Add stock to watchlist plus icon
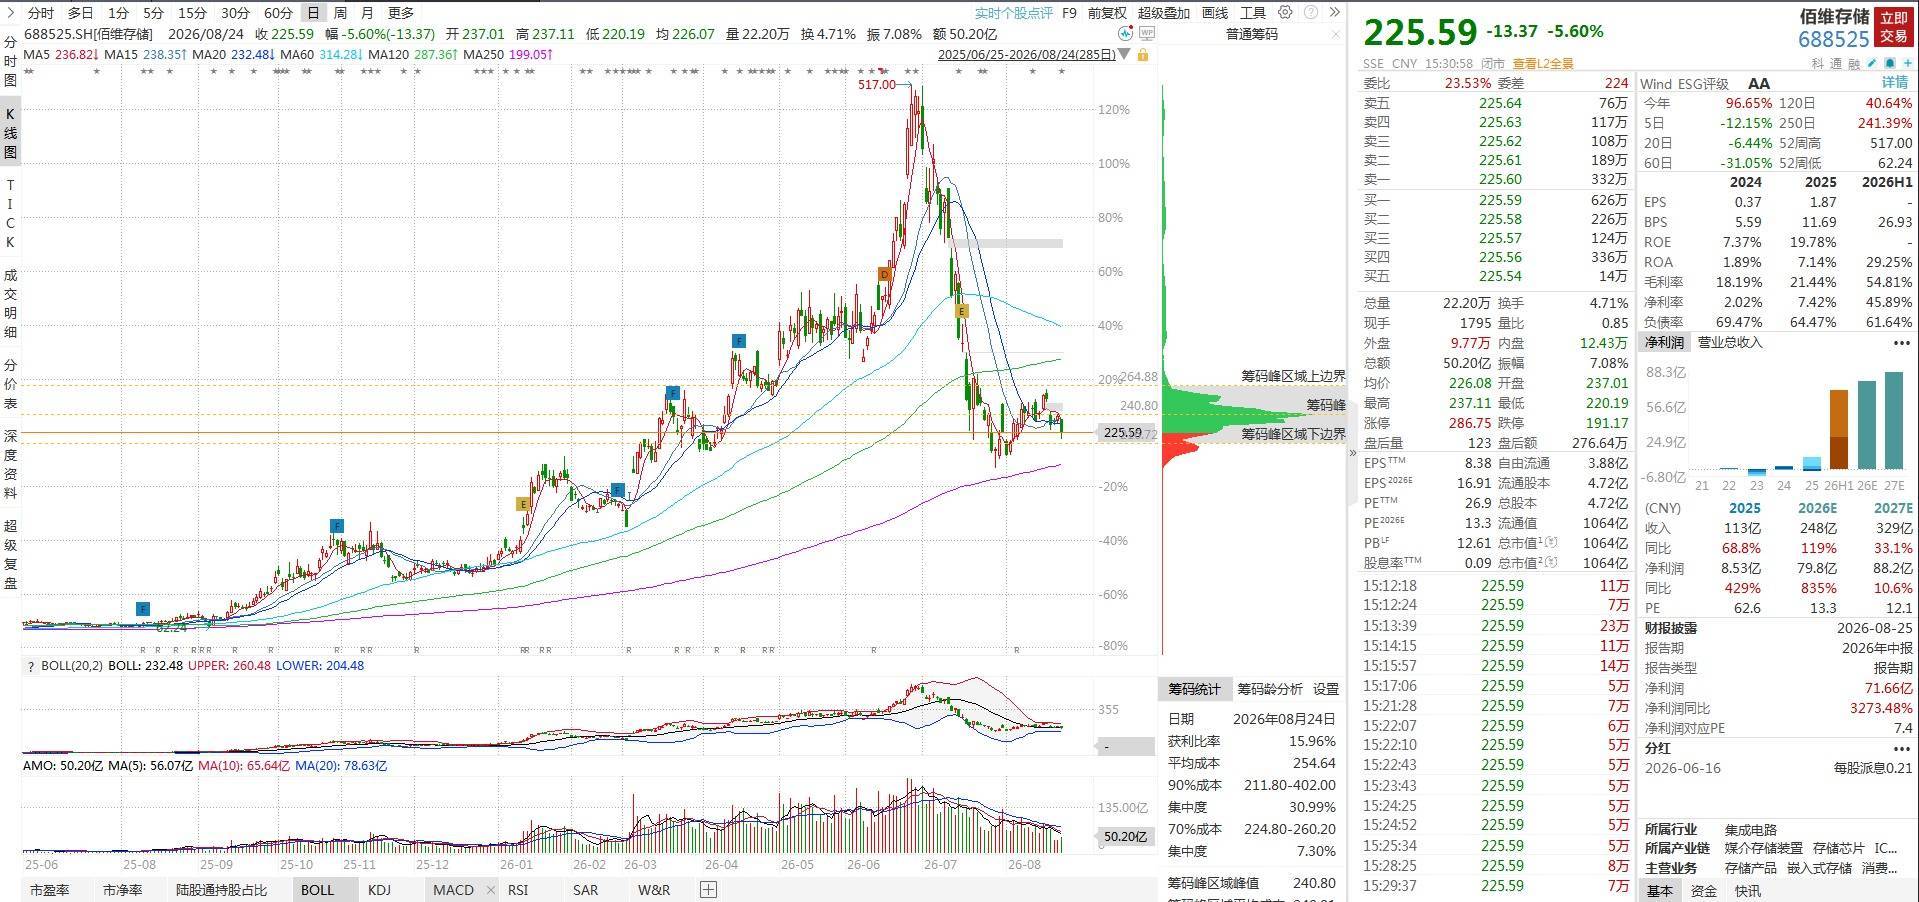This screenshot has height=902, width=1919. (1908, 63)
